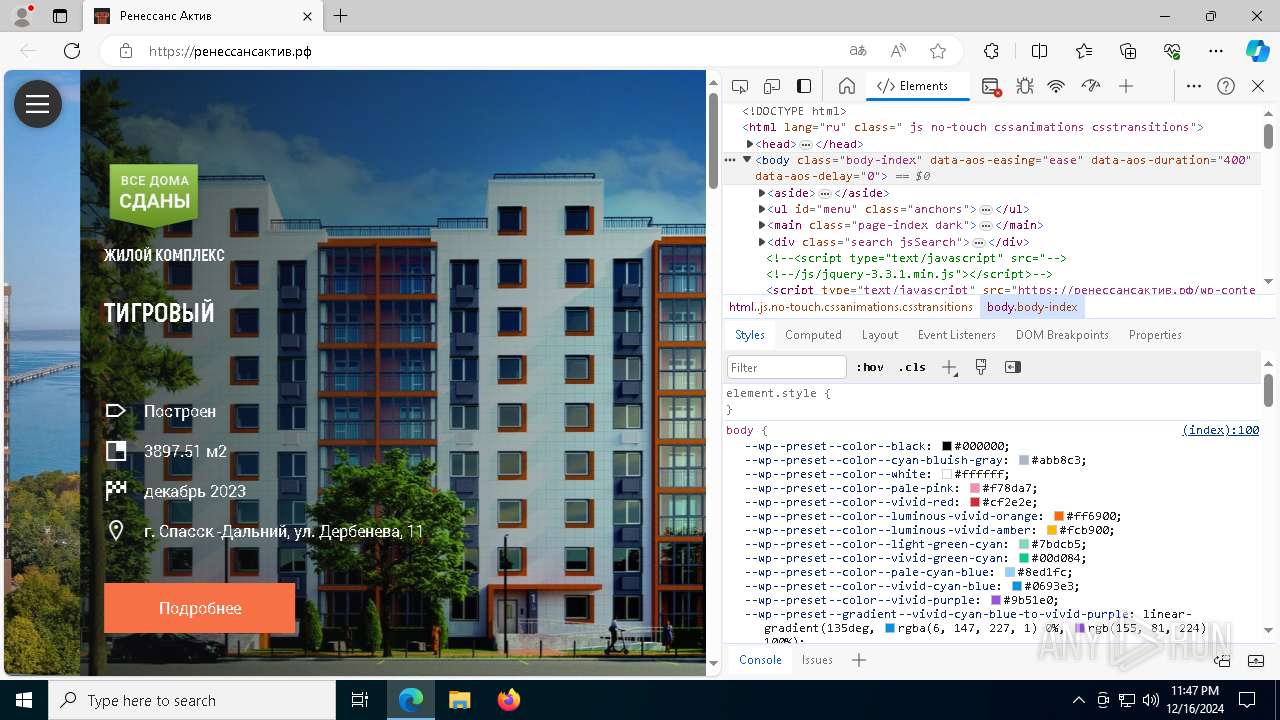
Task: Open the Performance gauge tool
Action: [1091, 86]
